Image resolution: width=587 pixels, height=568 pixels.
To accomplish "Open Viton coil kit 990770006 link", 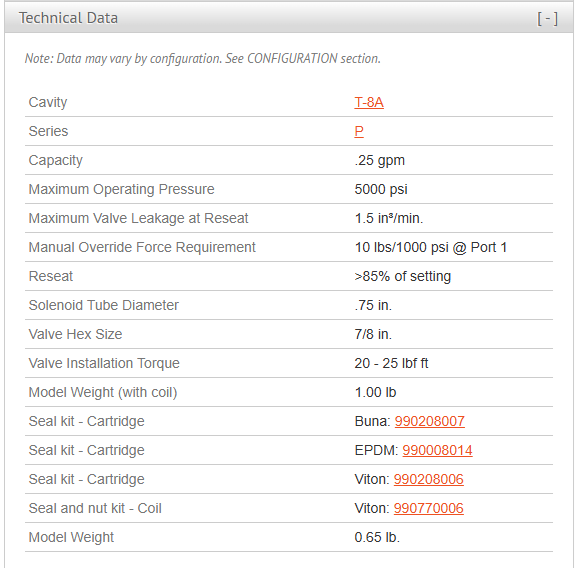I will [429, 508].
